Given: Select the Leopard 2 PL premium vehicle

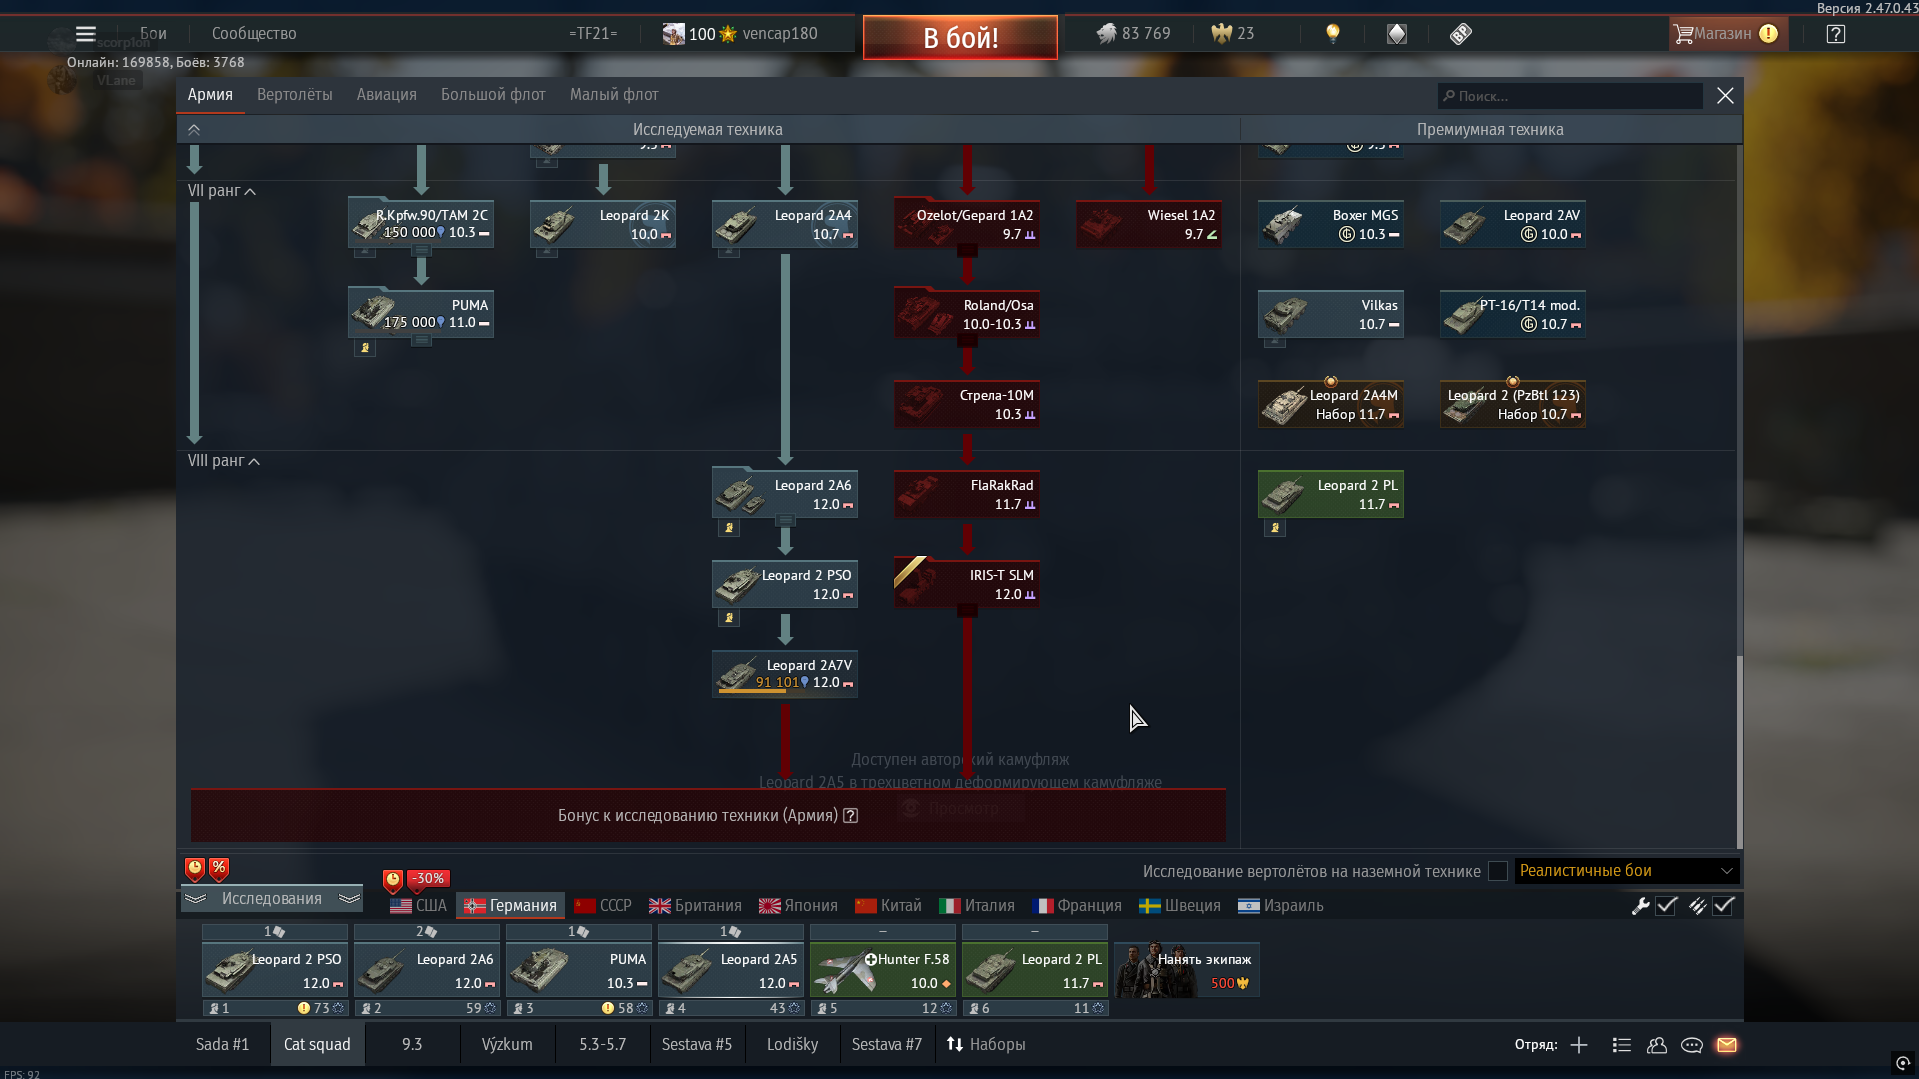Looking at the screenshot, I should click(1331, 494).
